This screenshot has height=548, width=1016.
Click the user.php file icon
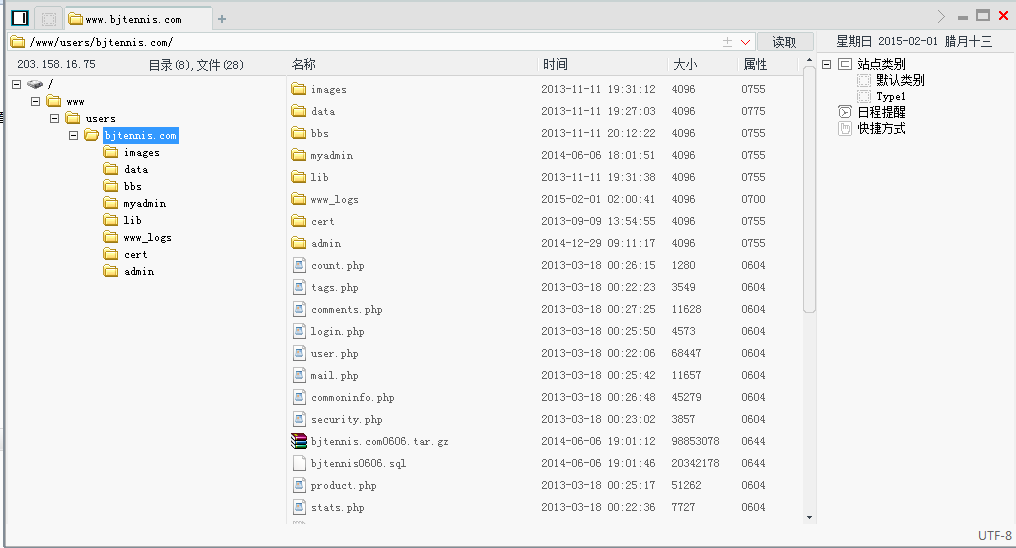pyautogui.click(x=299, y=353)
